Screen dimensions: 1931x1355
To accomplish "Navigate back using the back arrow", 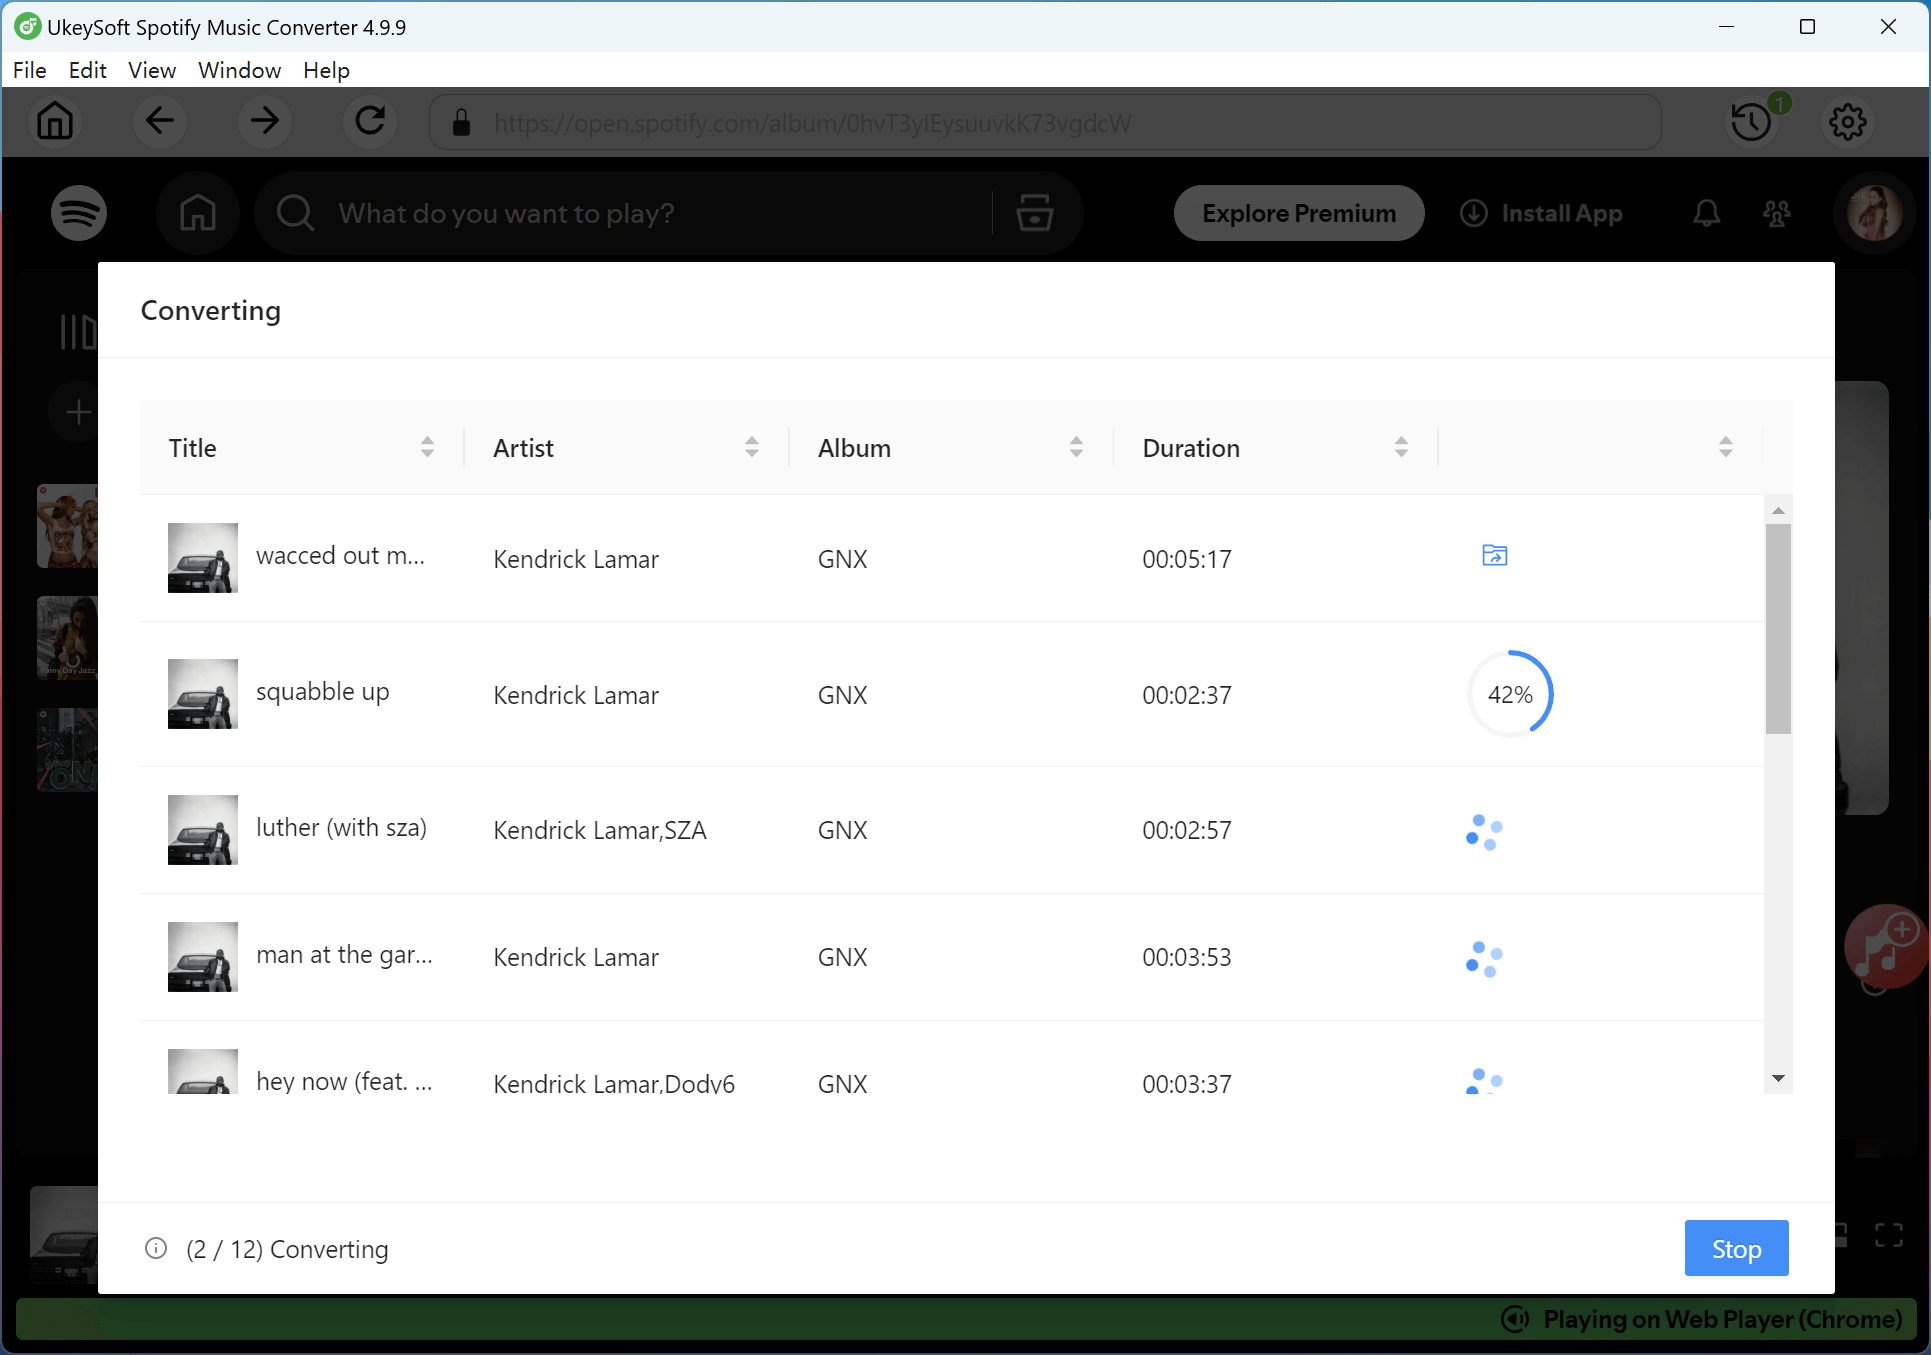I will click(x=159, y=121).
